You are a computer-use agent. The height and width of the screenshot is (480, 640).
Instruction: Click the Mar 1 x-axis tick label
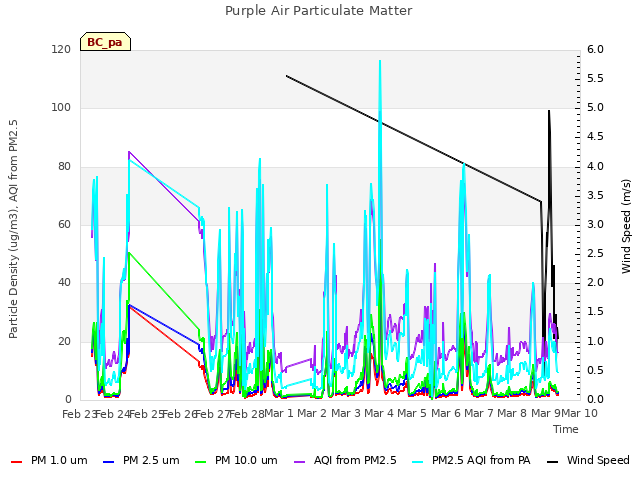pyautogui.click(x=279, y=413)
